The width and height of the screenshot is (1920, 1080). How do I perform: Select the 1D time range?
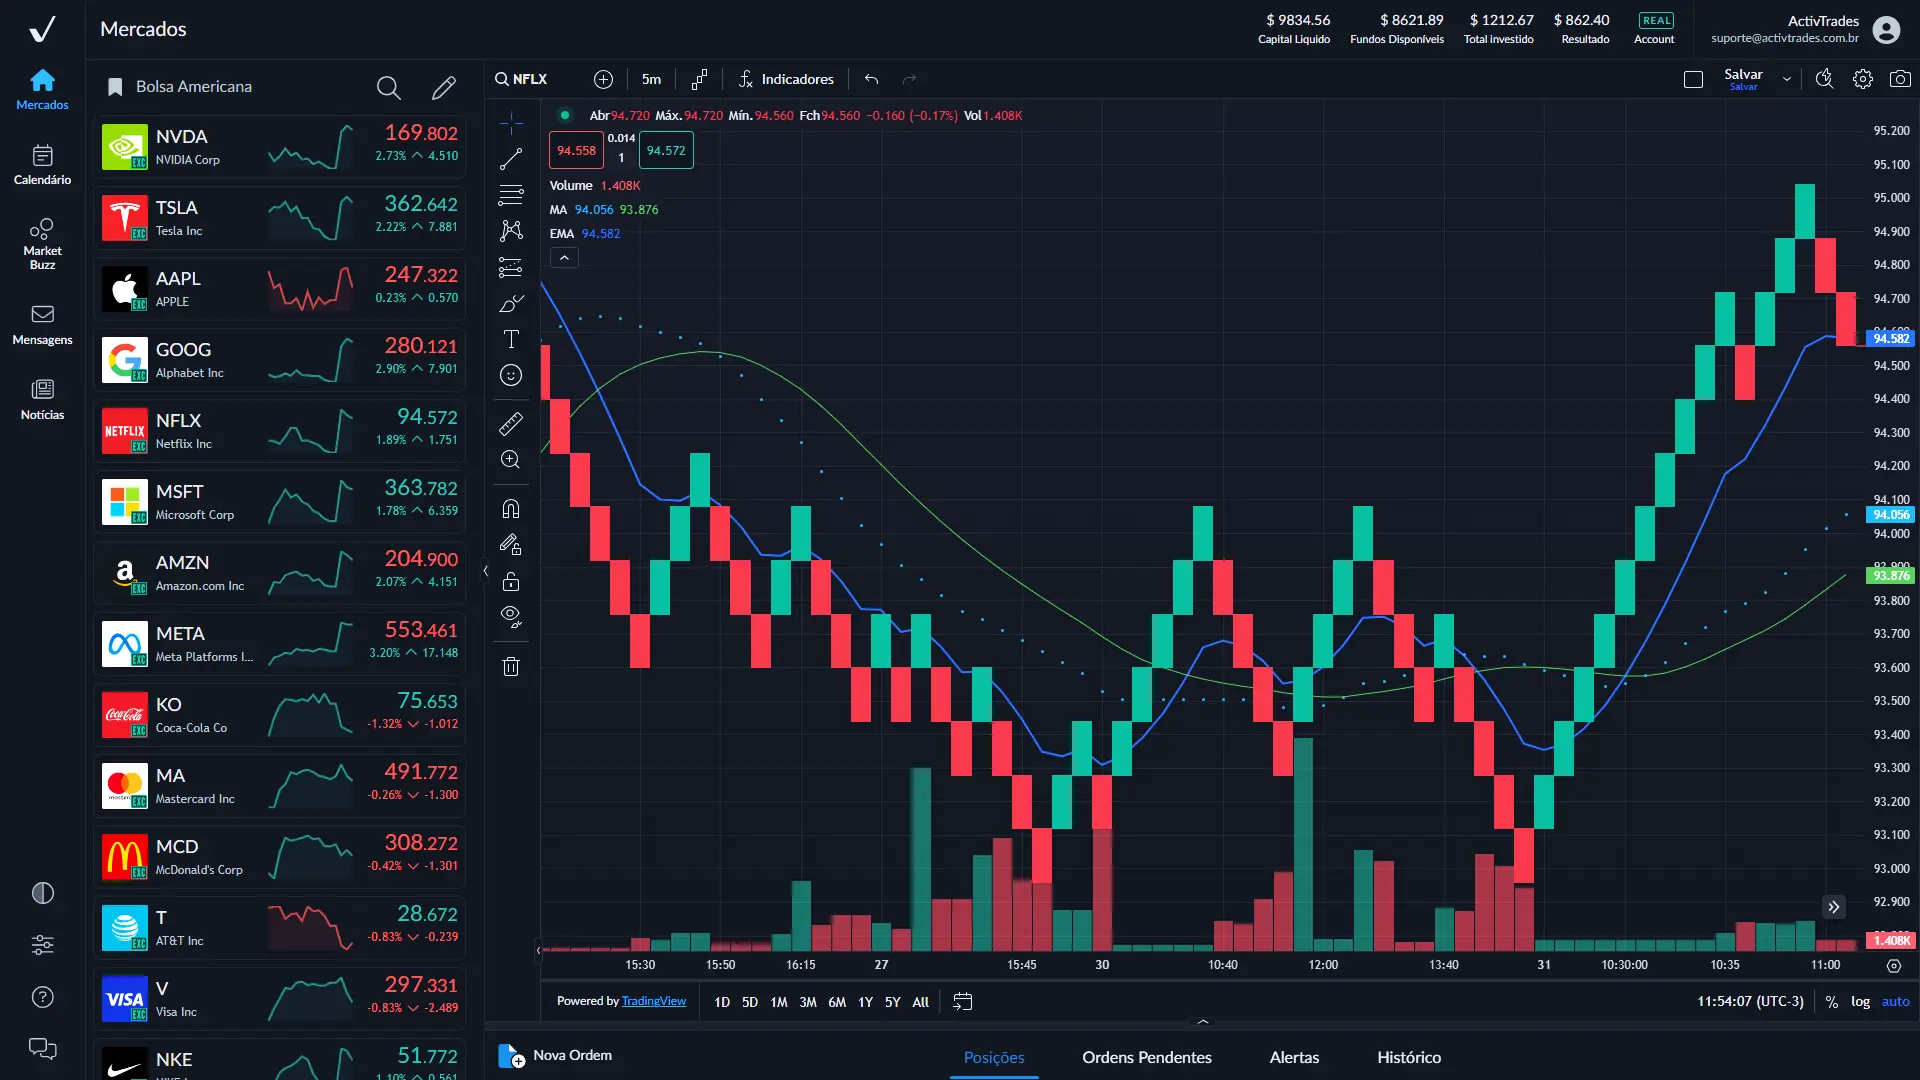722,1002
